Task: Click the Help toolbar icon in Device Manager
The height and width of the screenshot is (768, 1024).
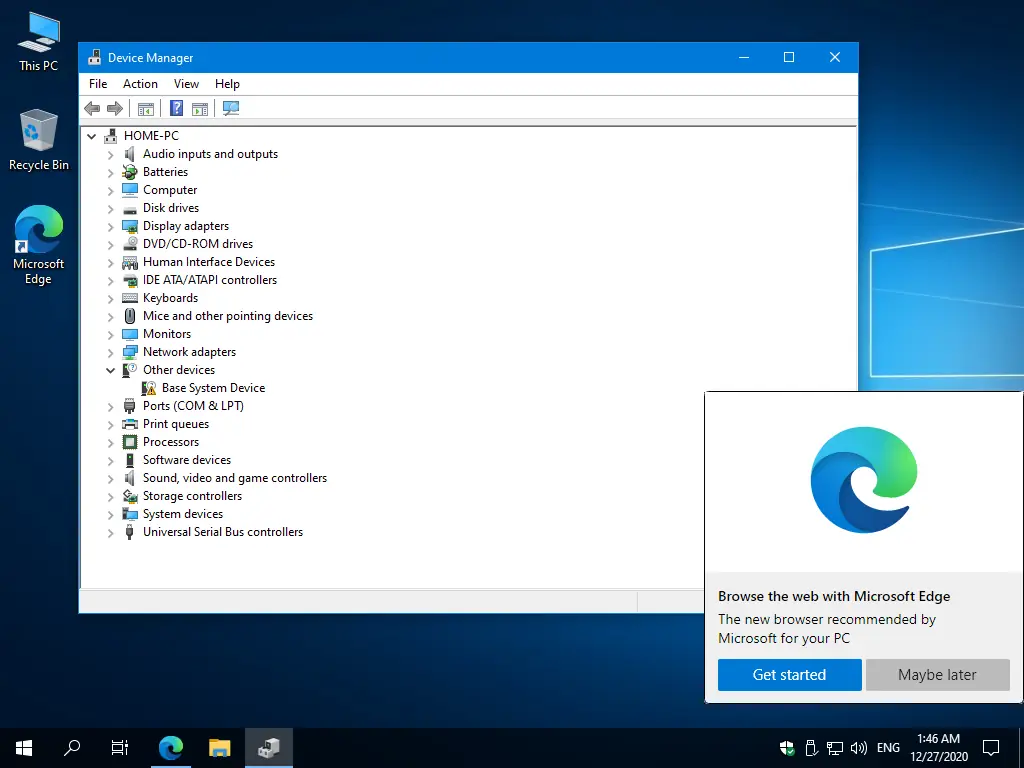Action: [176, 108]
